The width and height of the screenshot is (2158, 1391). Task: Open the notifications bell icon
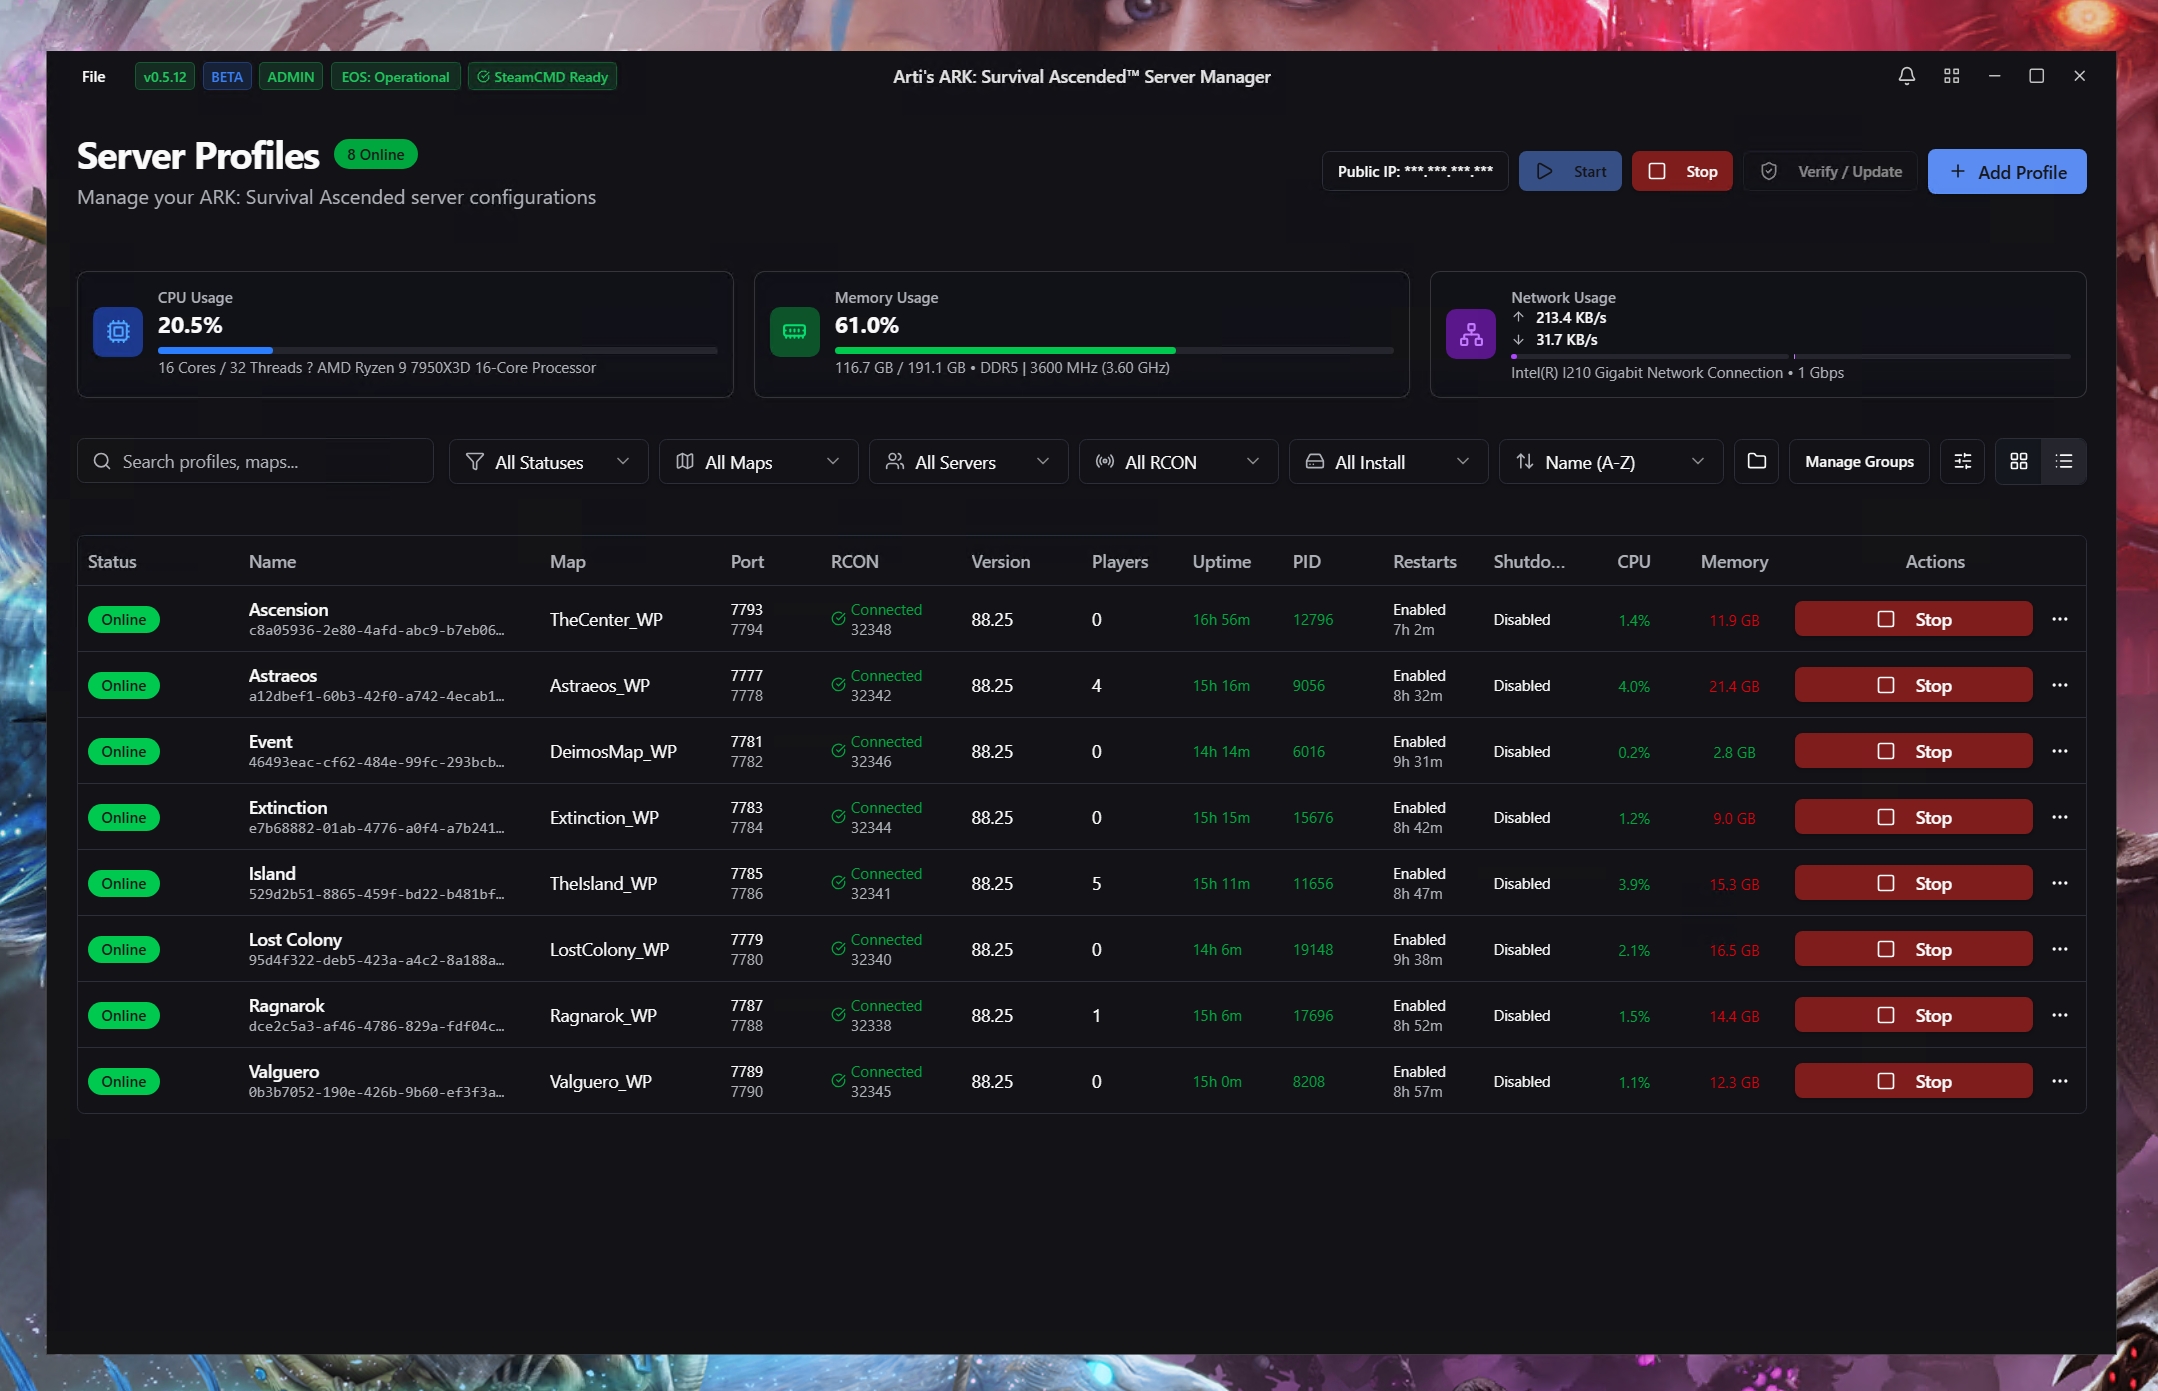coord(1906,76)
